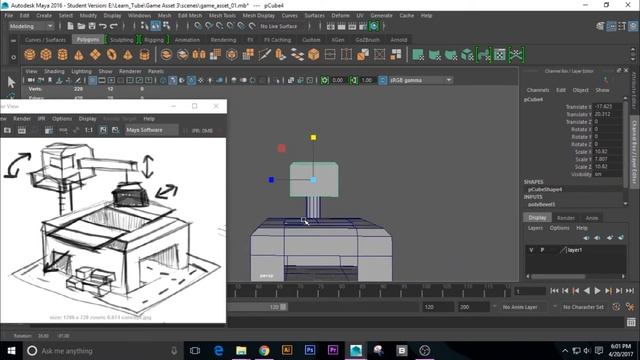Create a polygon plane from the shelf

point(95,55)
